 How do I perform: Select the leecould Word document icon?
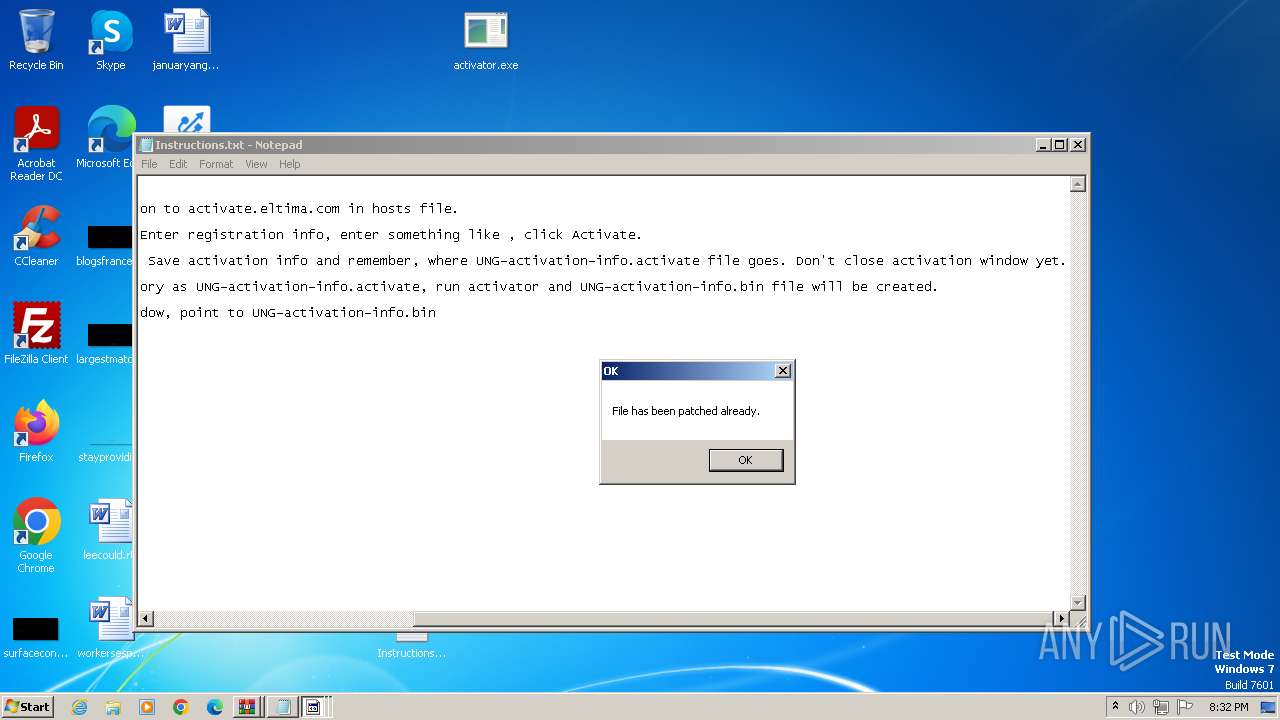(110, 530)
